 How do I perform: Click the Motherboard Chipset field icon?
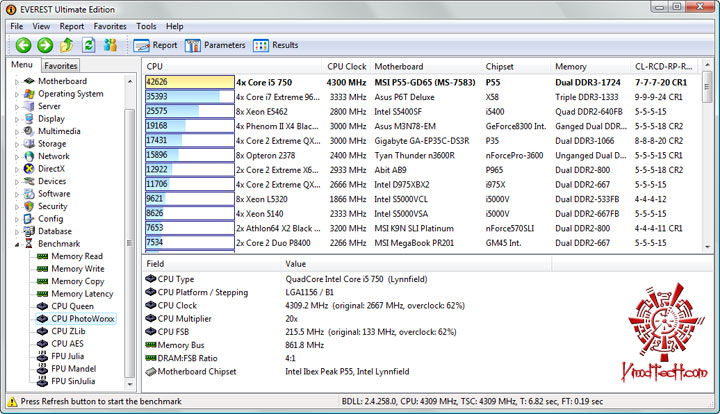151,371
